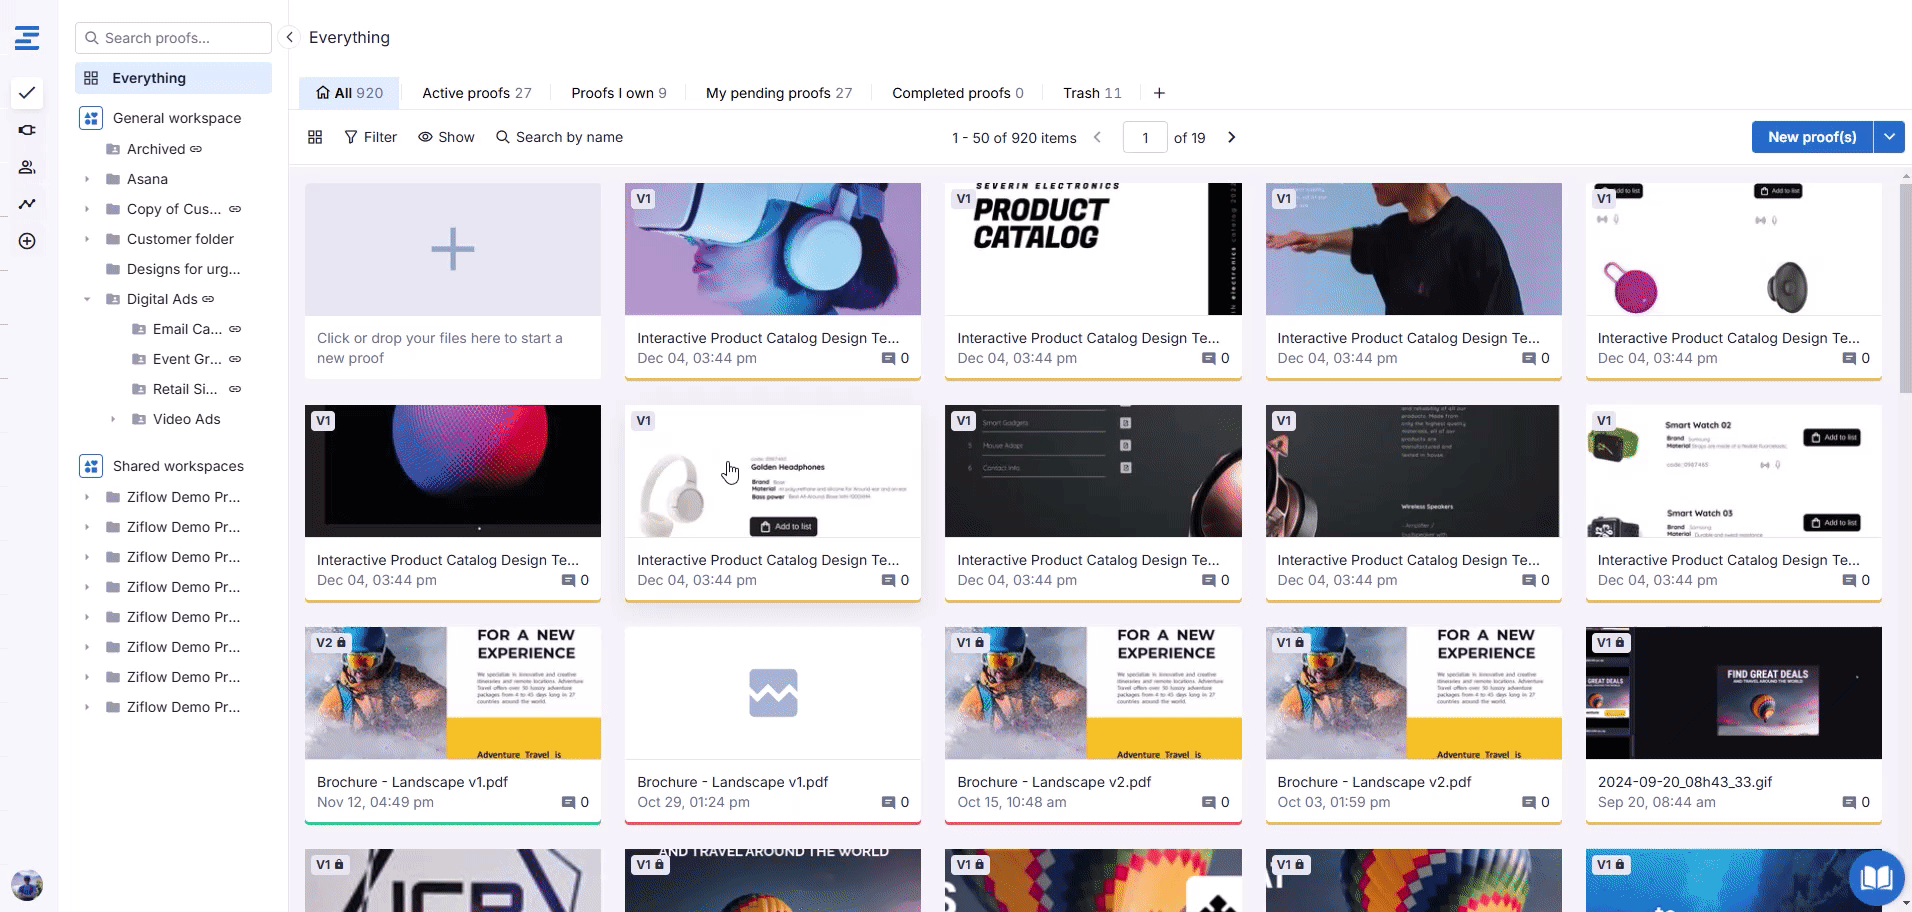Open the Filter tool

tap(370, 137)
